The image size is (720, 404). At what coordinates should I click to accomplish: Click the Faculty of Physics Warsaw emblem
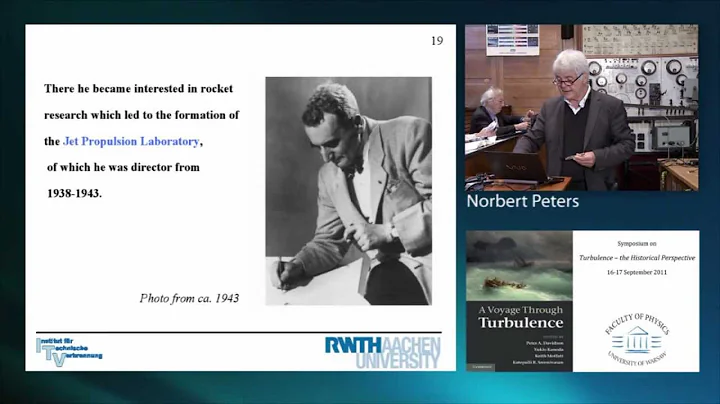point(636,340)
